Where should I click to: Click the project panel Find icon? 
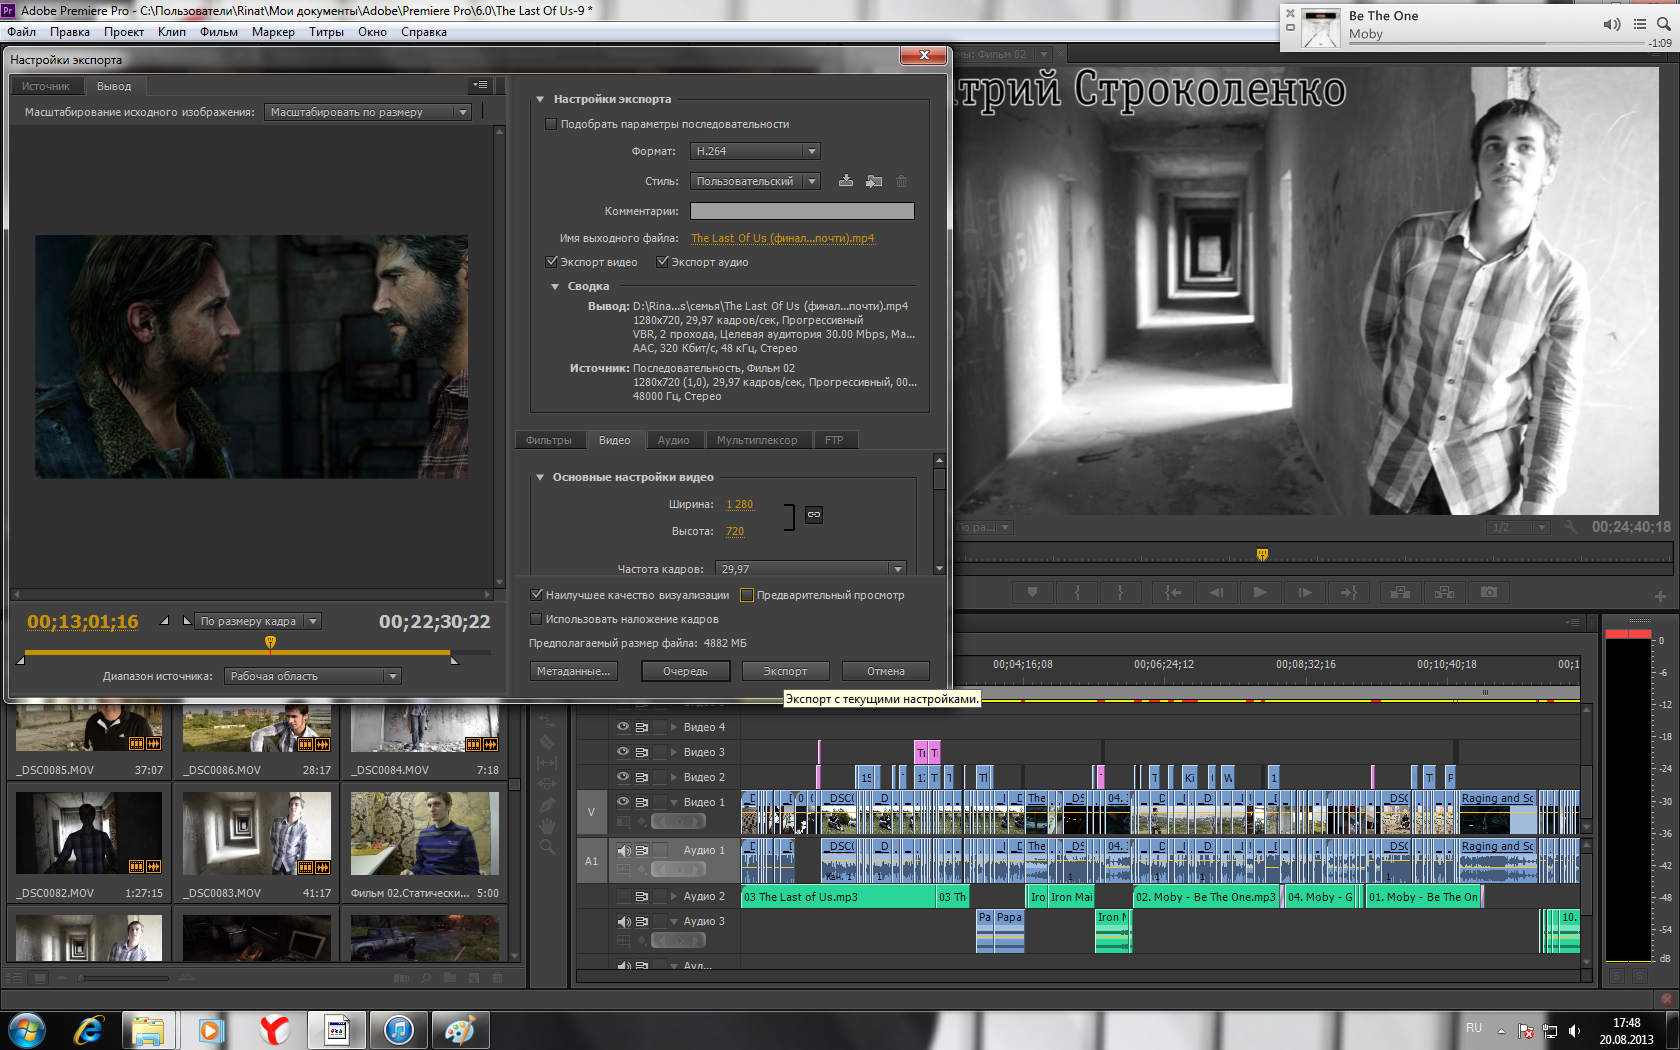click(x=427, y=978)
